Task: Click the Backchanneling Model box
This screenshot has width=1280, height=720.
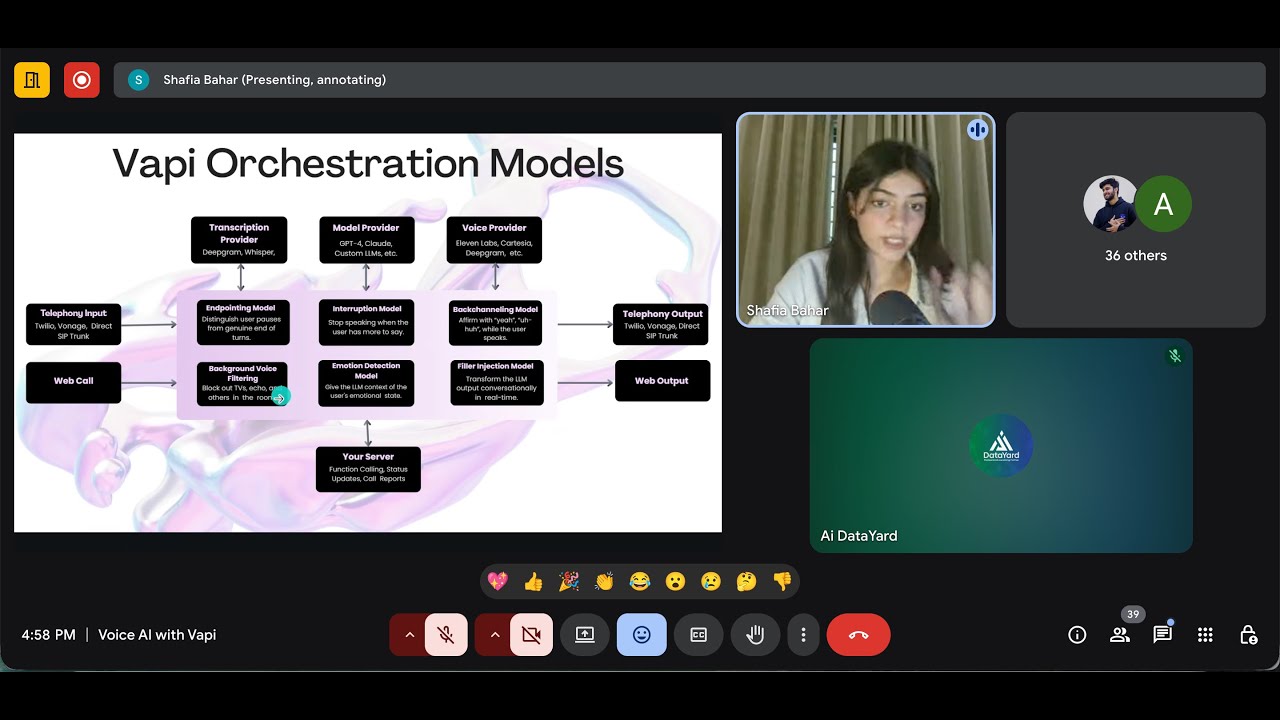Action: tap(495, 322)
